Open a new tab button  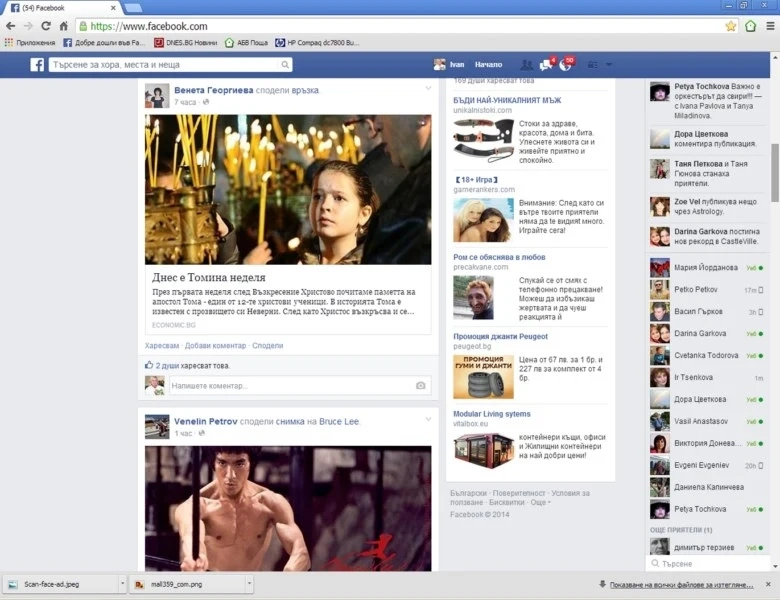[x=133, y=7]
